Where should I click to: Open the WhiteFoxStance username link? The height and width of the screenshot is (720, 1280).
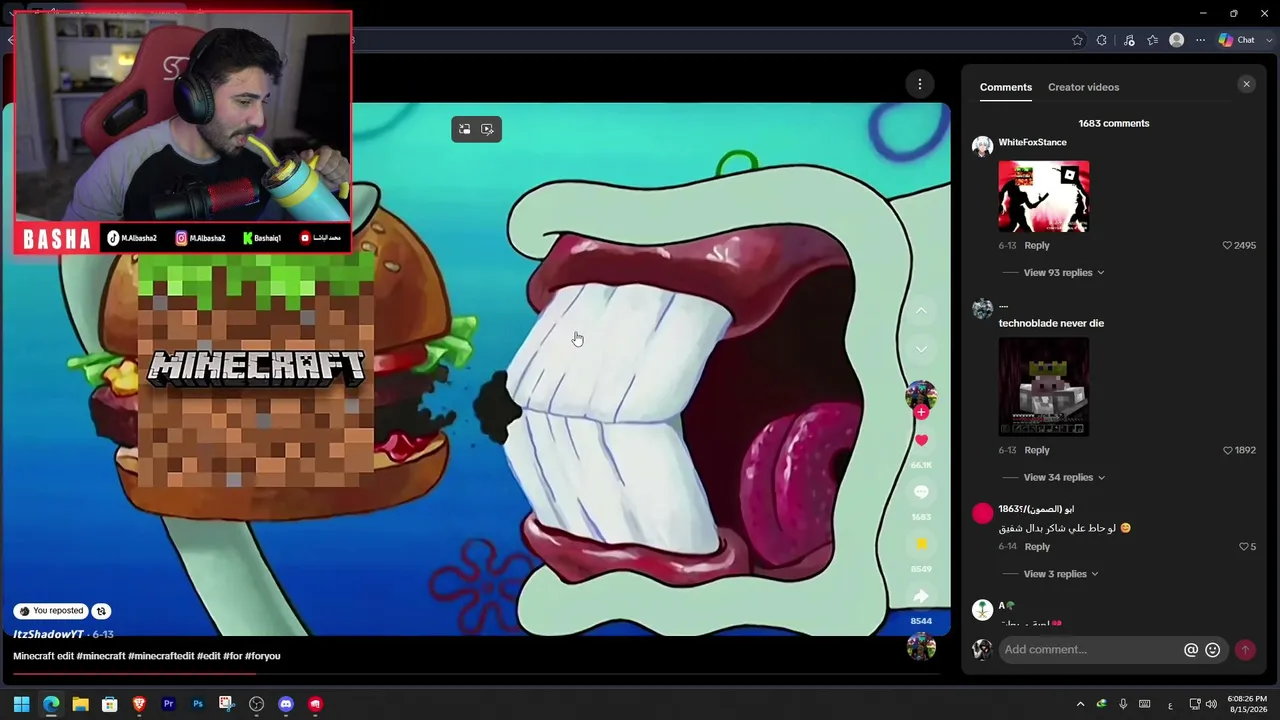pos(1032,142)
